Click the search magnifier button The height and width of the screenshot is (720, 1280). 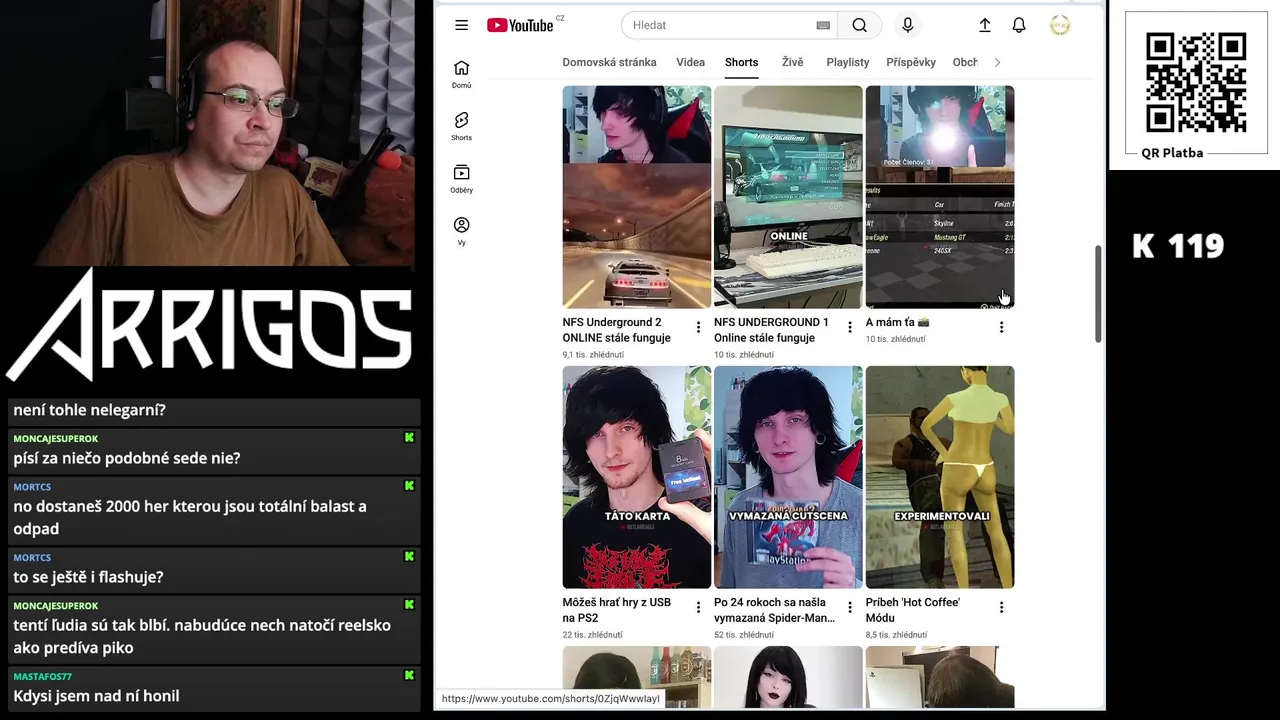860,25
